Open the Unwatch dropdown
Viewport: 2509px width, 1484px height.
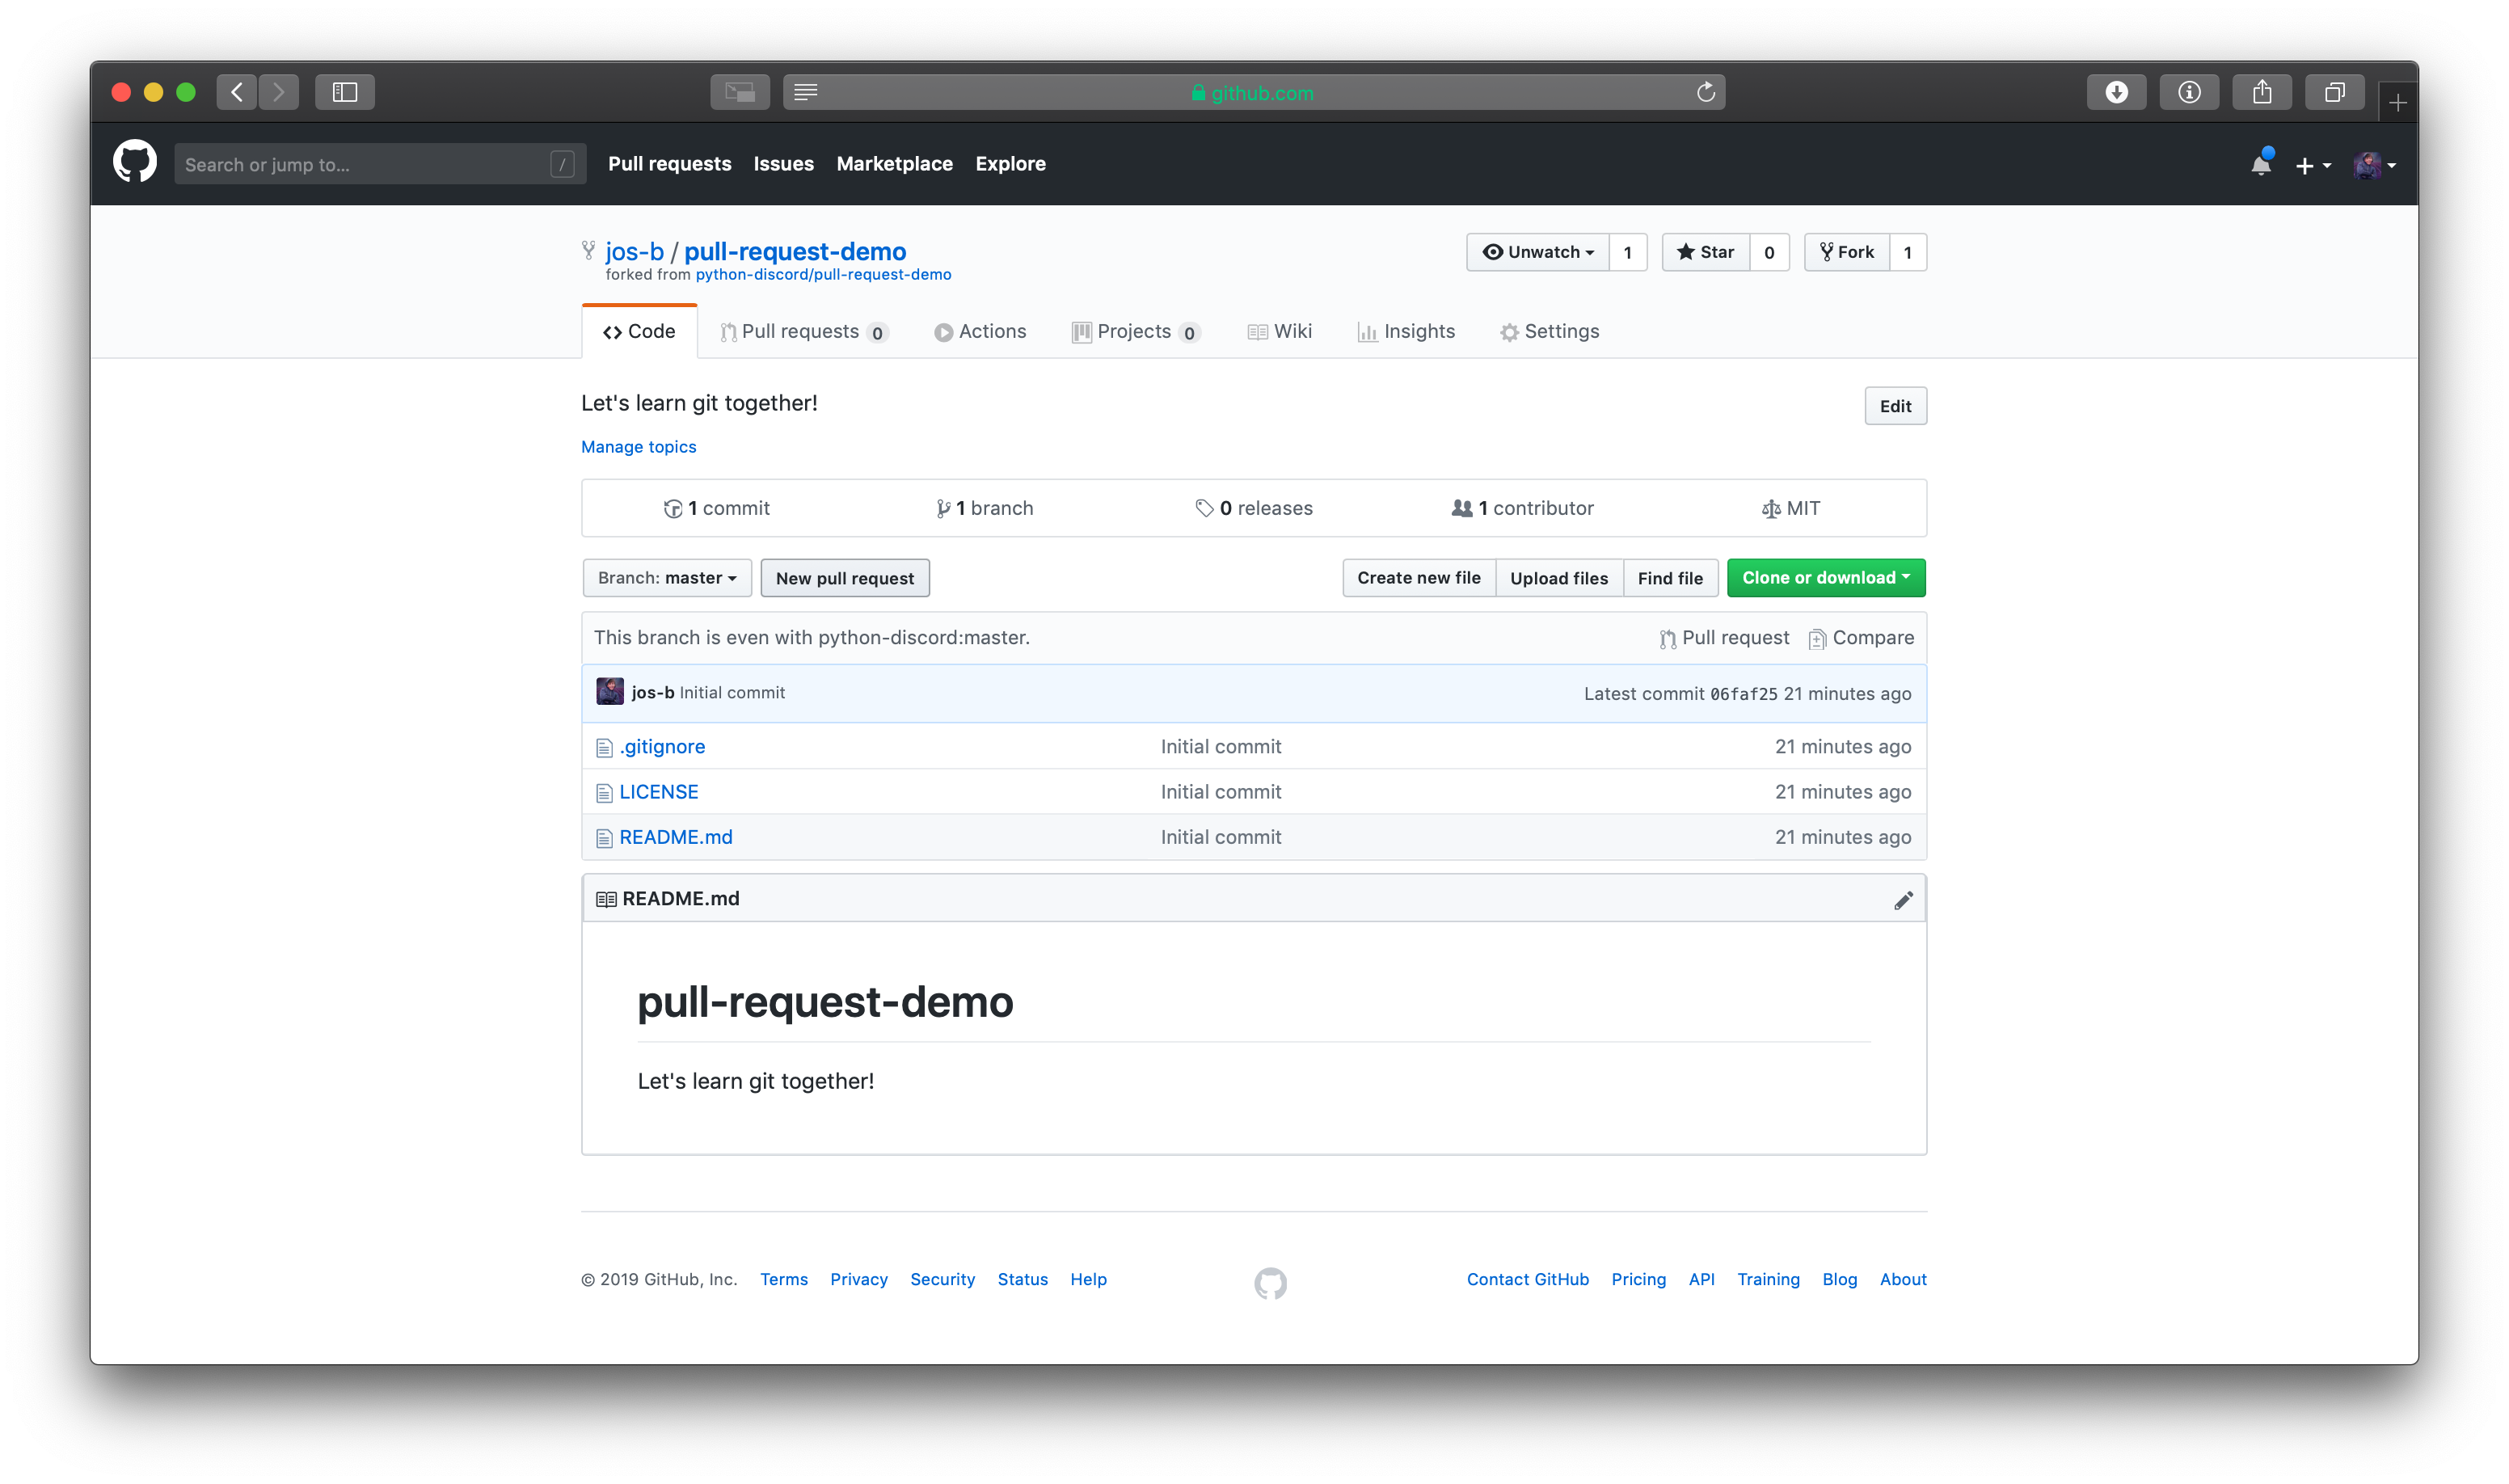[1538, 252]
